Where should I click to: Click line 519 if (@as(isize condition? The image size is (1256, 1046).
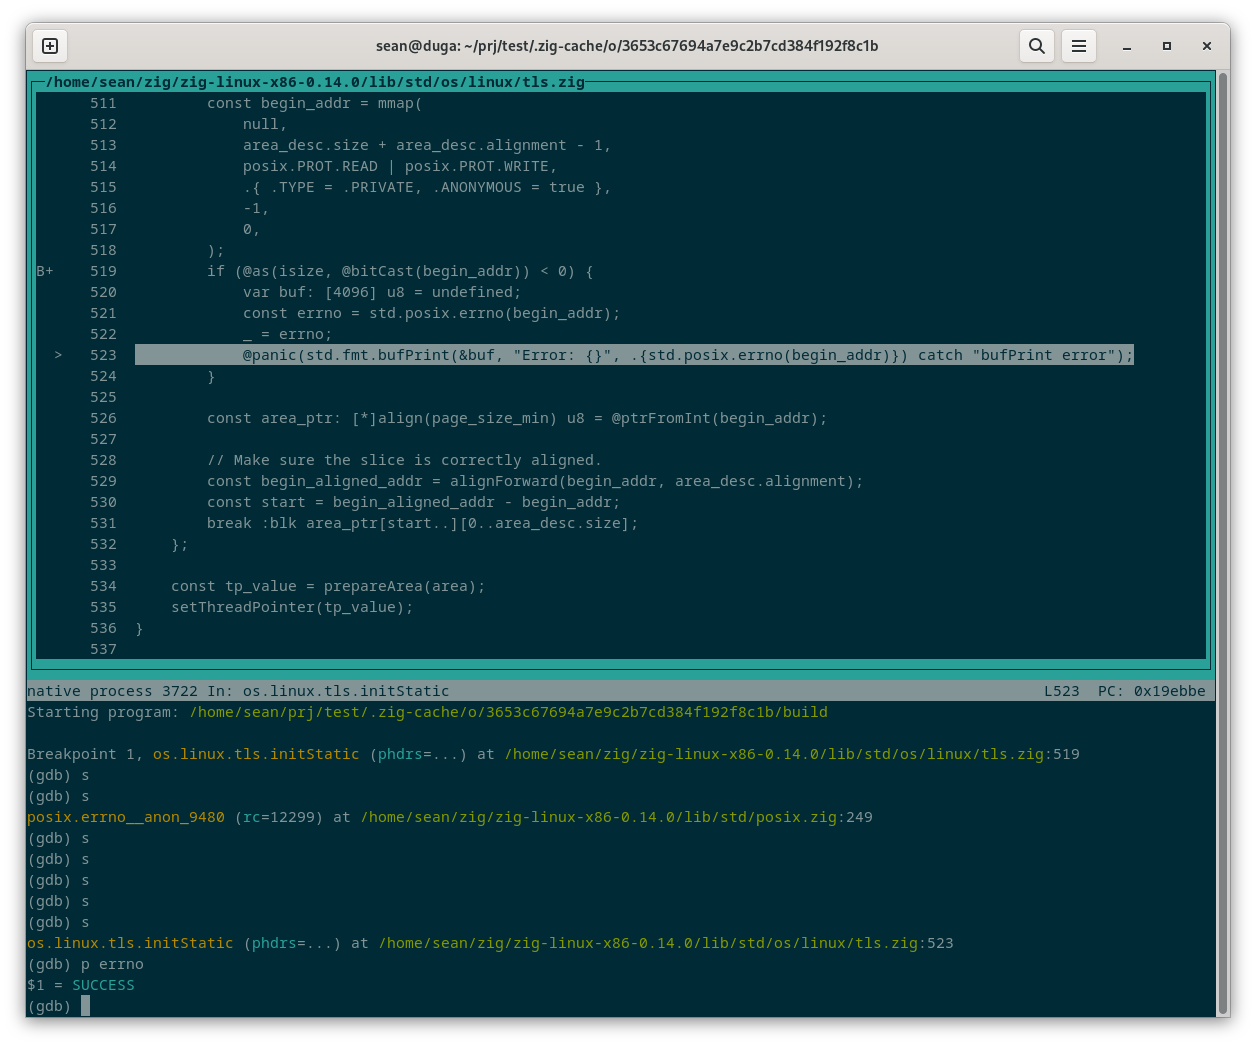(400, 271)
